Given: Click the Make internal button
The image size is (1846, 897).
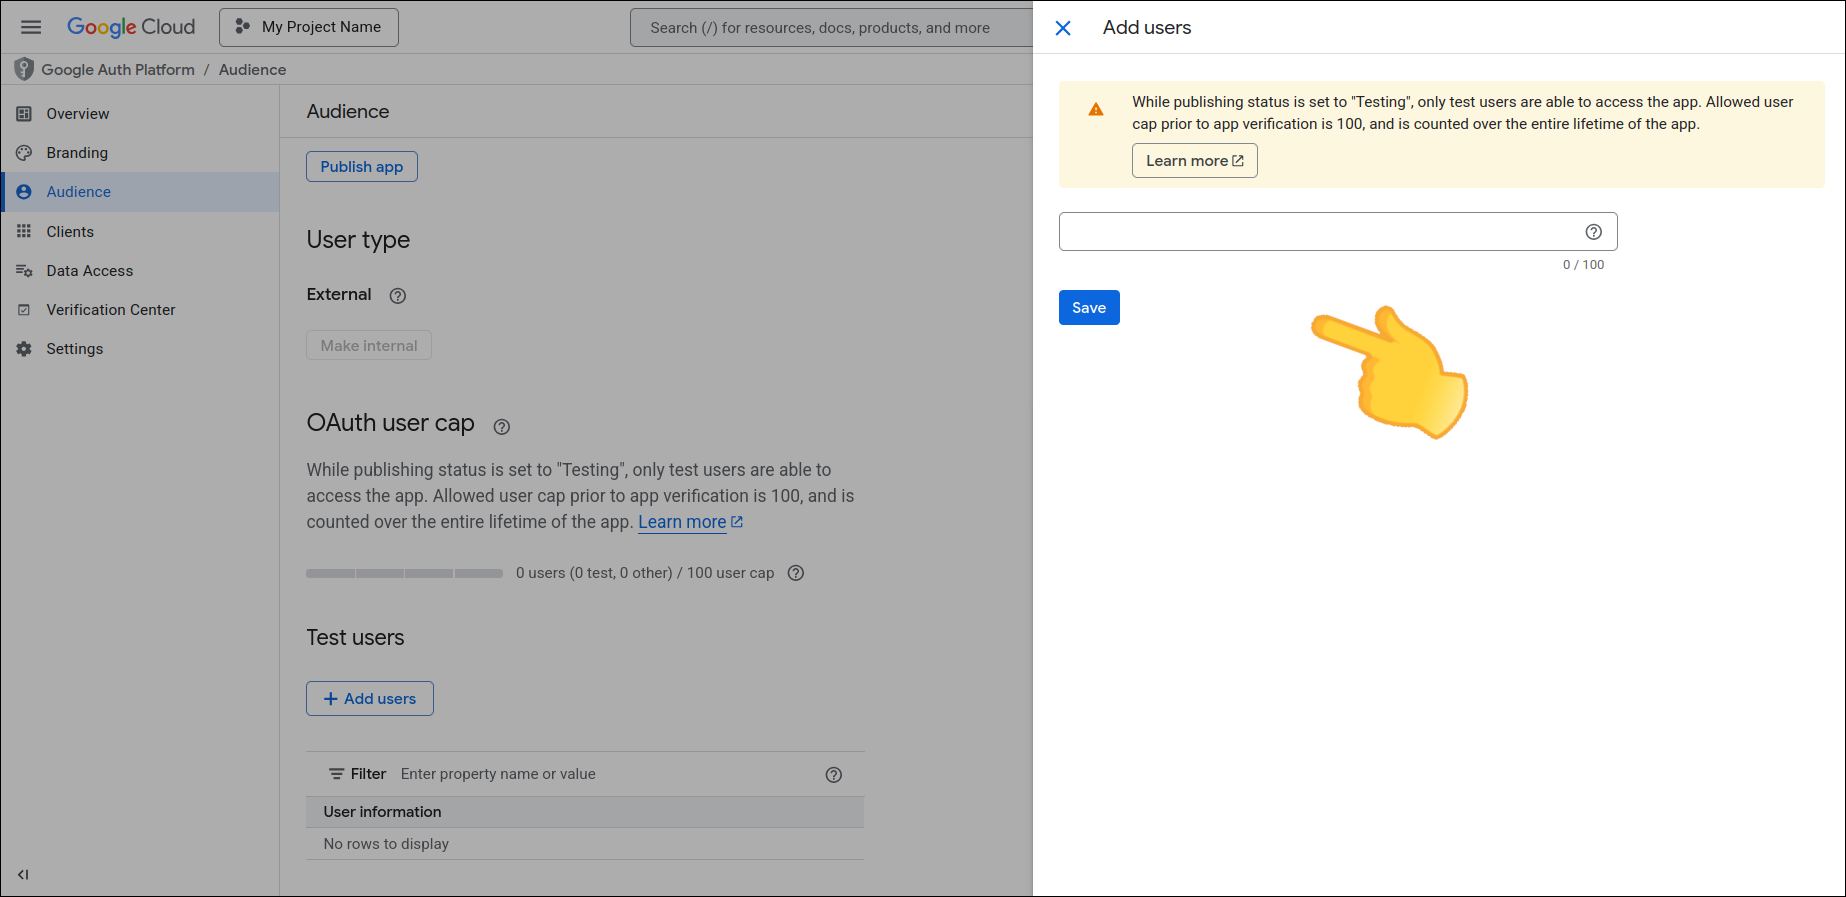Looking at the screenshot, I should pyautogui.click(x=369, y=346).
